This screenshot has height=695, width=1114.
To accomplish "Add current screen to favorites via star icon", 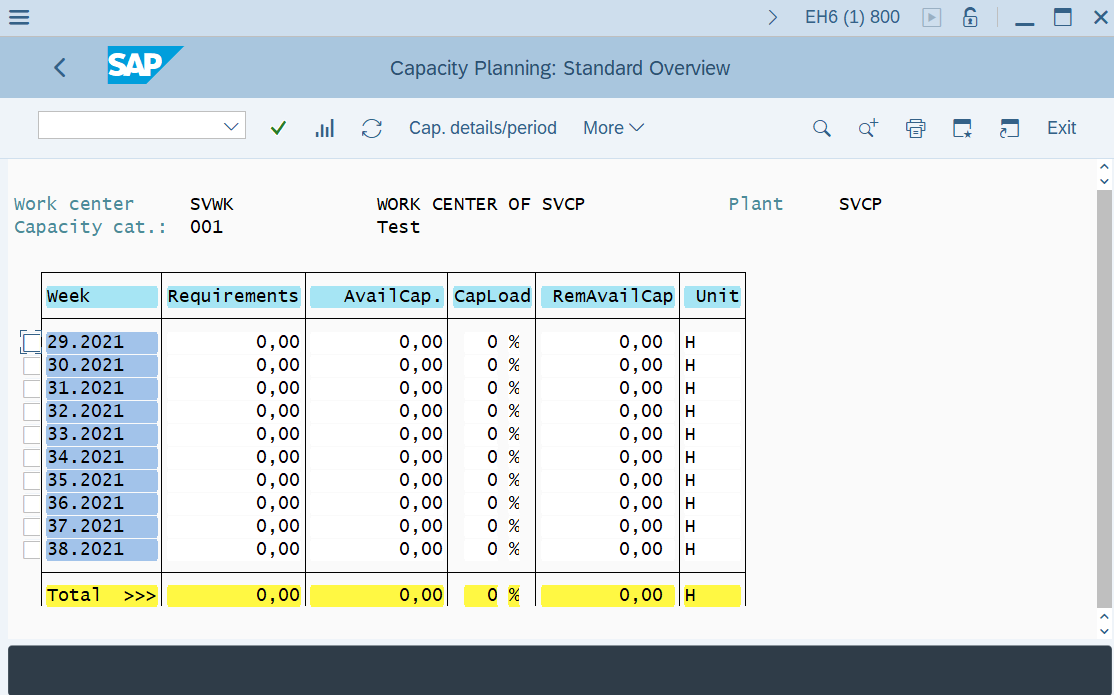I will 961,128.
